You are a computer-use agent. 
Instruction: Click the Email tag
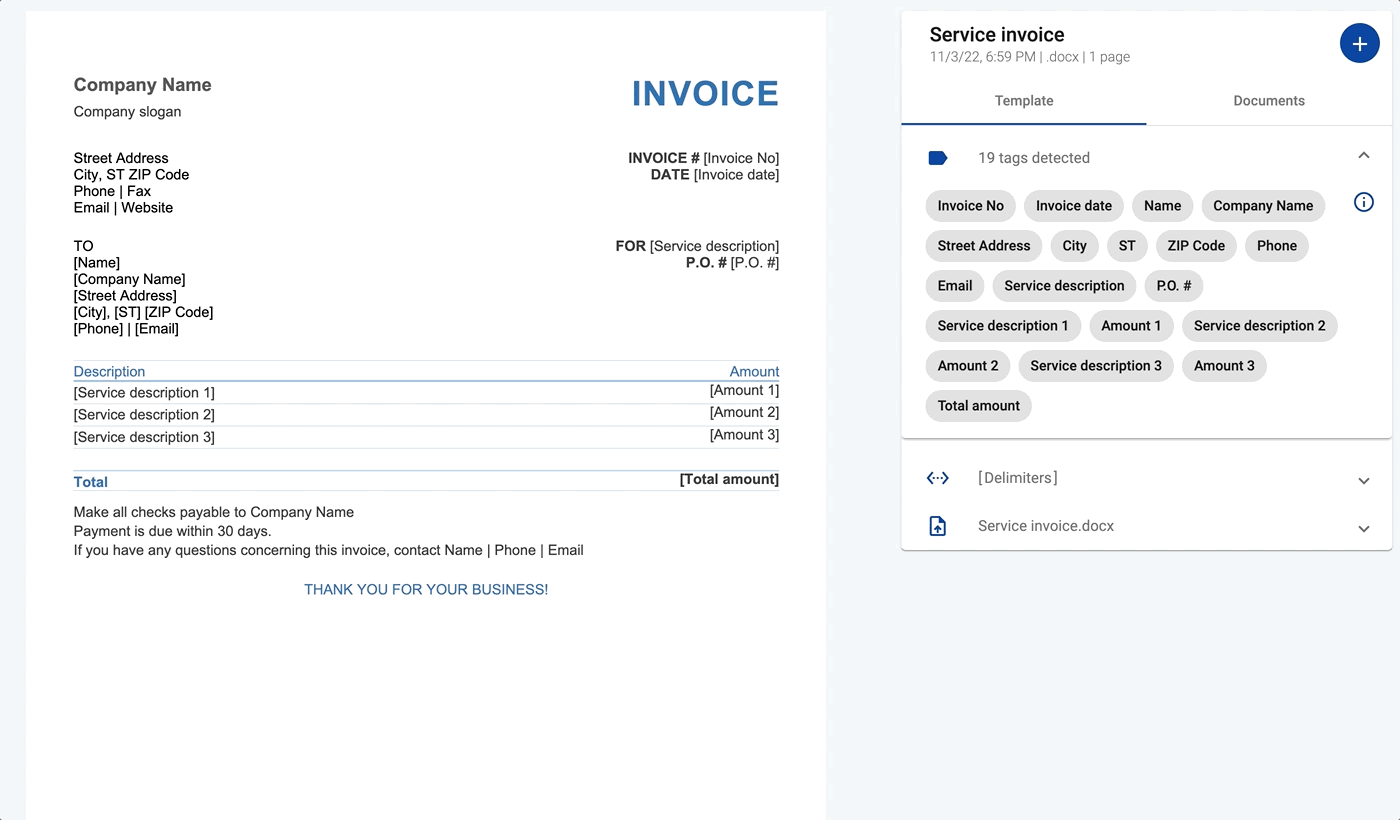954,285
